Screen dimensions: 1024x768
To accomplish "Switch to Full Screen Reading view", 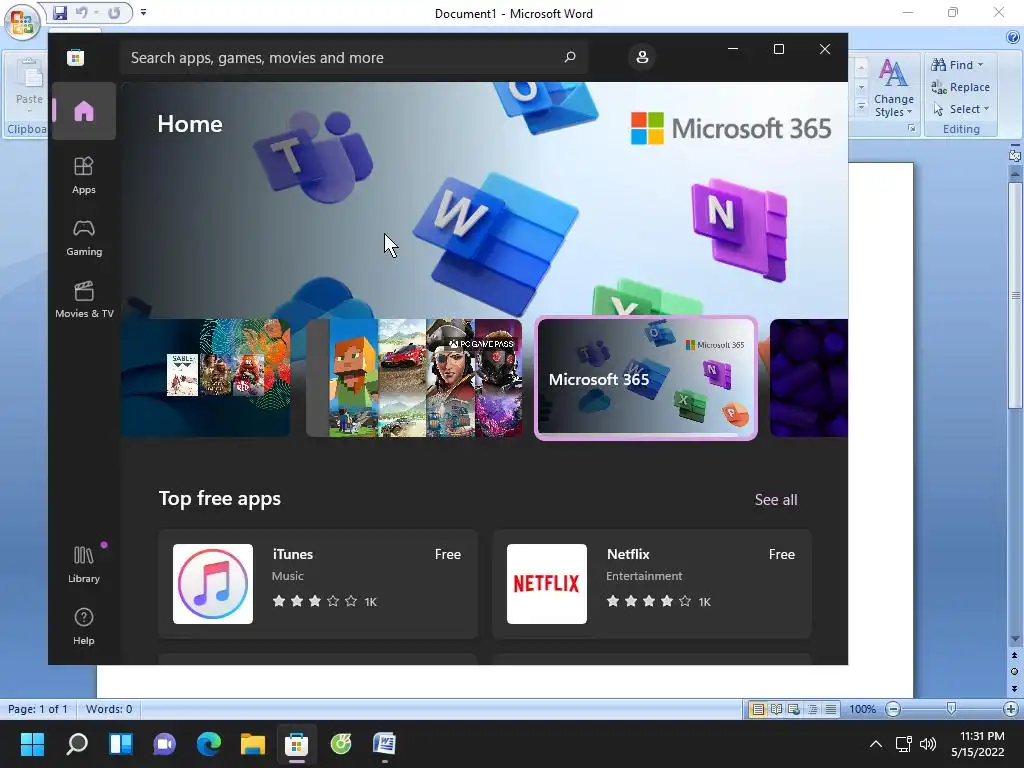I will pyautogui.click(x=776, y=709).
